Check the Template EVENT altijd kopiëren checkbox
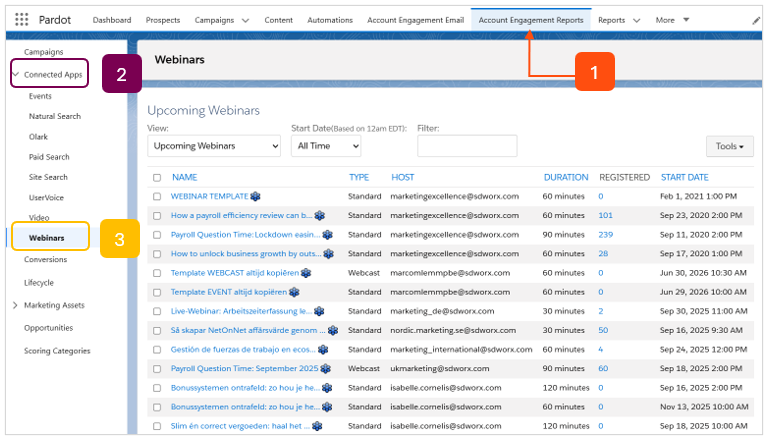The image size is (767, 439). 157,292
